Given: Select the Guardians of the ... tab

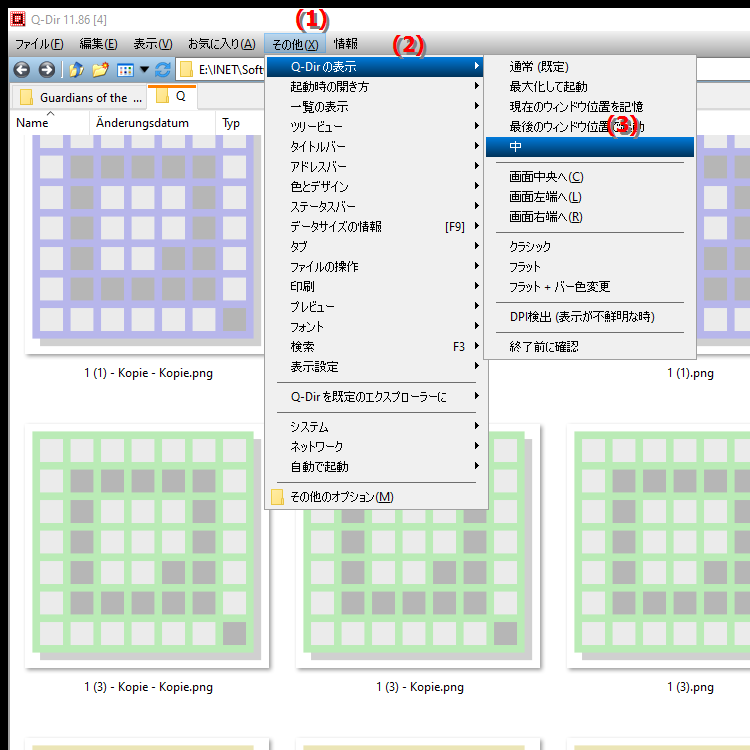Looking at the screenshot, I should coord(79,98).
